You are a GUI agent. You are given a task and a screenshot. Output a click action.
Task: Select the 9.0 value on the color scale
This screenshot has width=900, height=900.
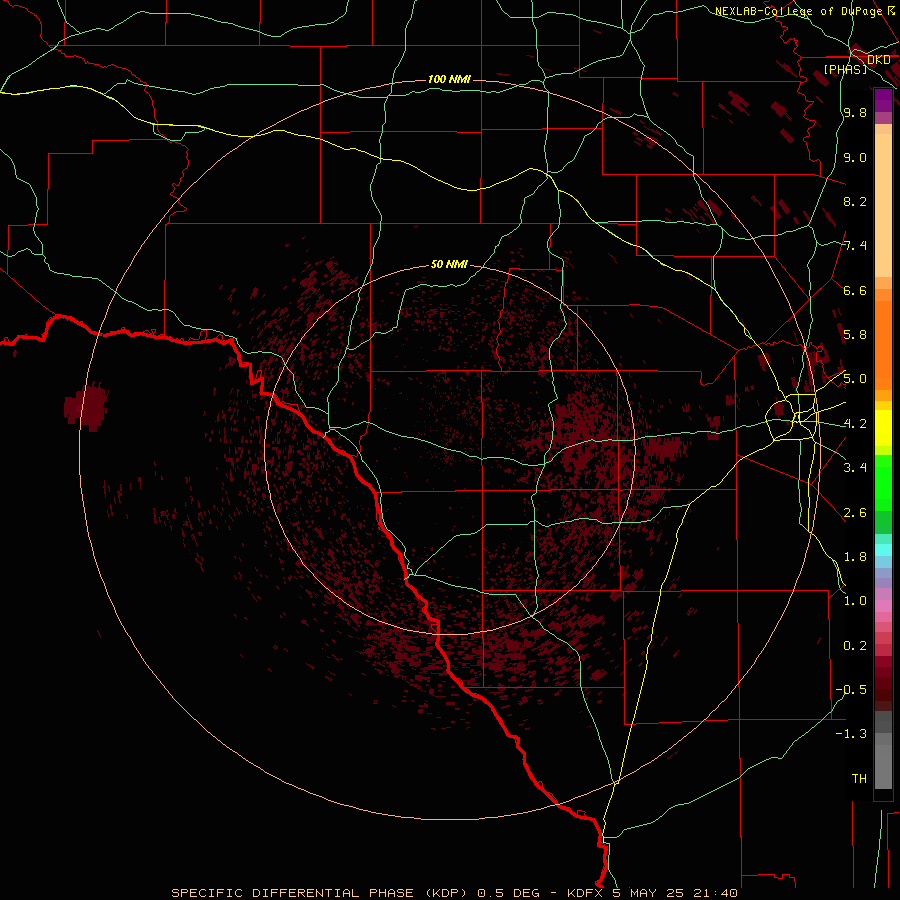click(x=855, y=157)
